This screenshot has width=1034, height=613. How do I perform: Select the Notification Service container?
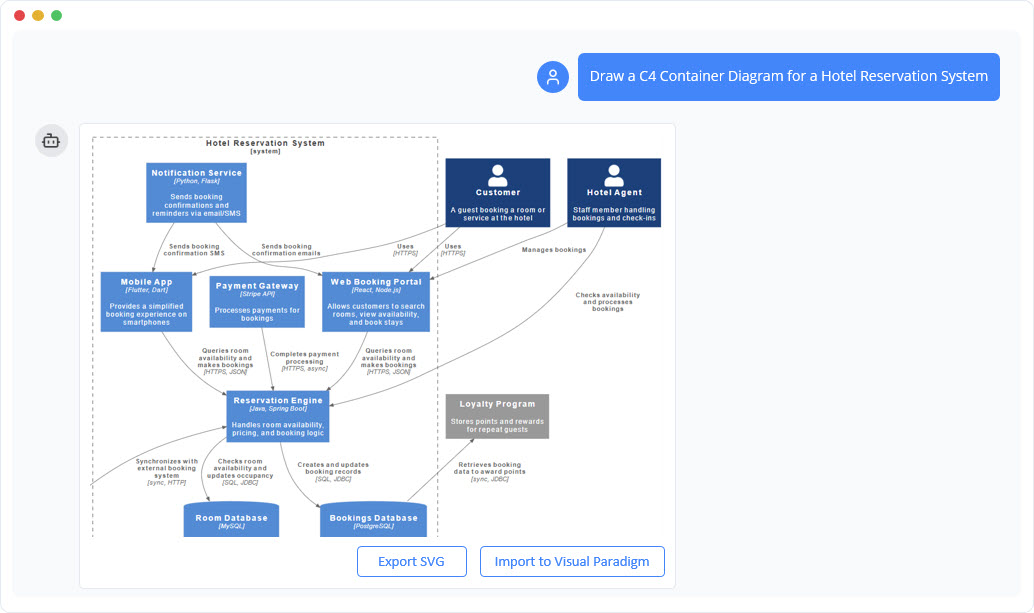pos(196,192)
